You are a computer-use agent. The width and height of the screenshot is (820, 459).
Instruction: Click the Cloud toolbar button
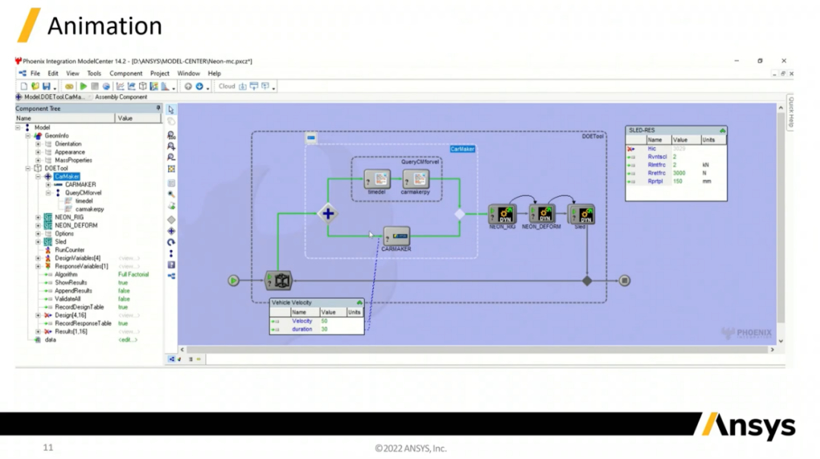(226, 86)
